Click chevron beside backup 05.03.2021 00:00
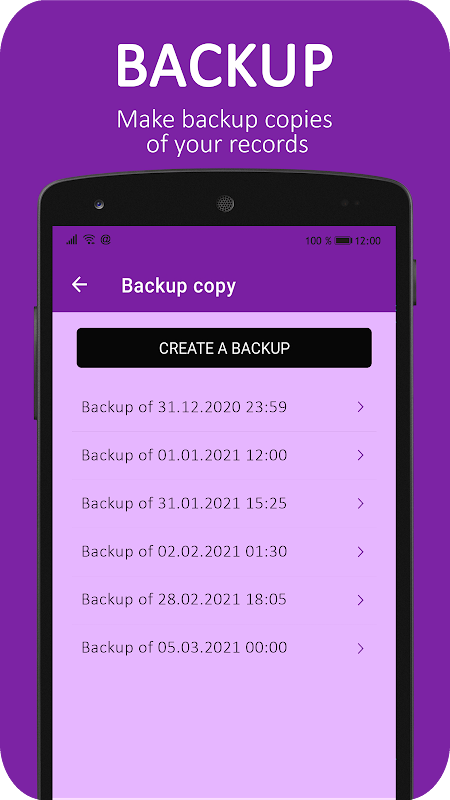This screenshot has width=450, height=800. 361,648
